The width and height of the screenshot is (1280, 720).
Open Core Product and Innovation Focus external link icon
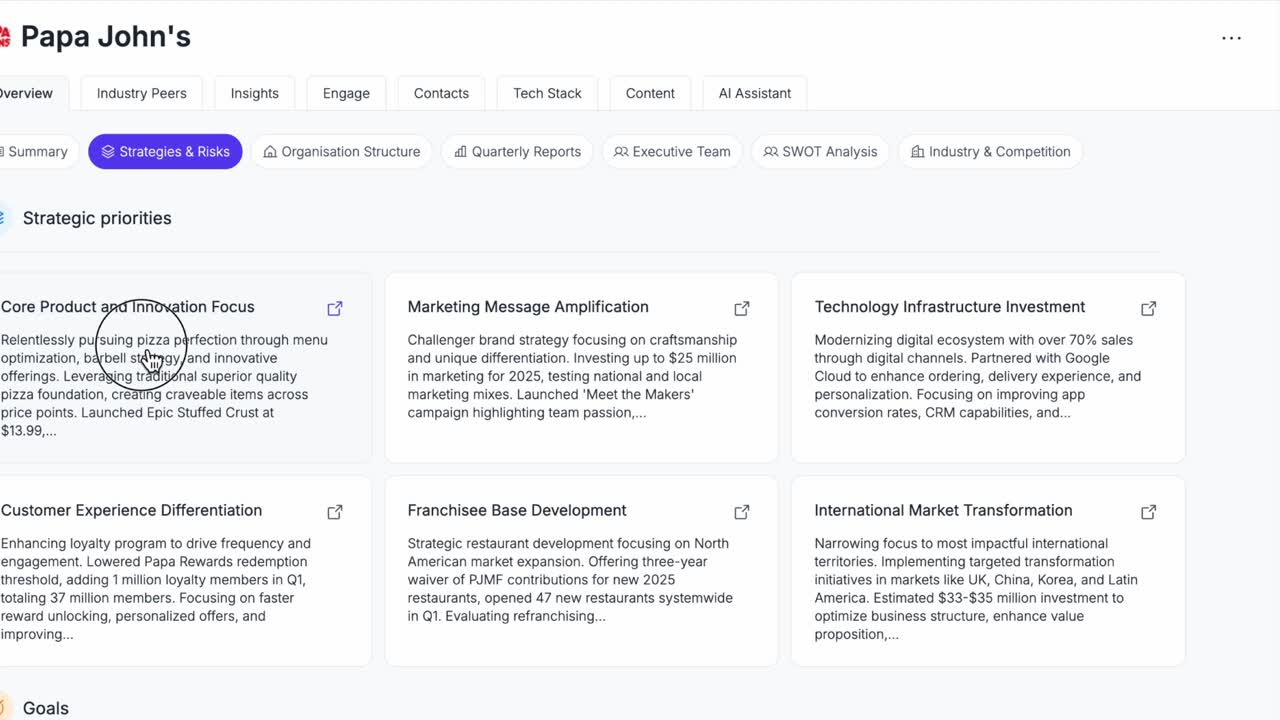point(335,308)
